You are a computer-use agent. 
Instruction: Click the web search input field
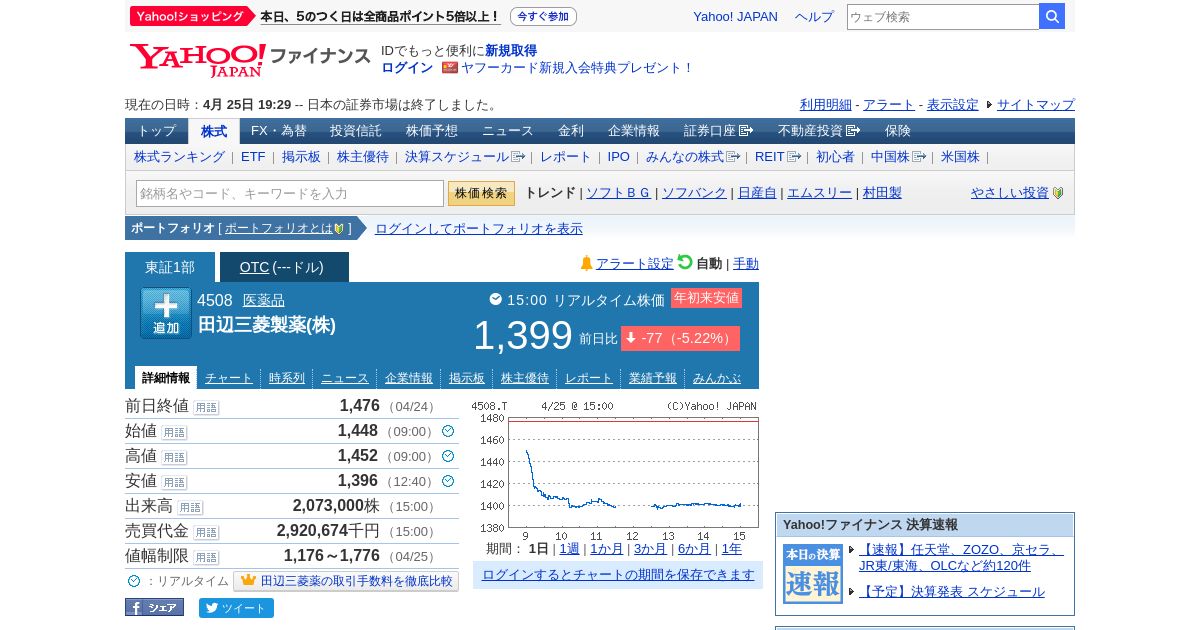pos(943,16)
